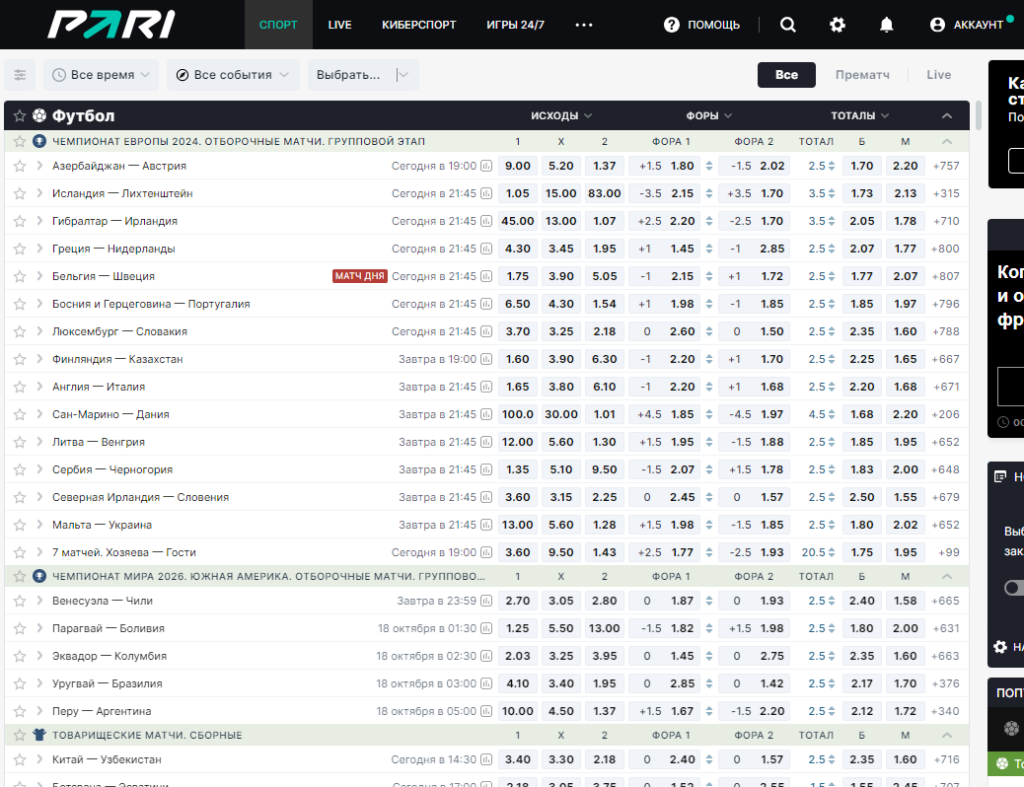
Task: Expand the Исландия — Лихтенштейн match row
Action: (40, 193)
